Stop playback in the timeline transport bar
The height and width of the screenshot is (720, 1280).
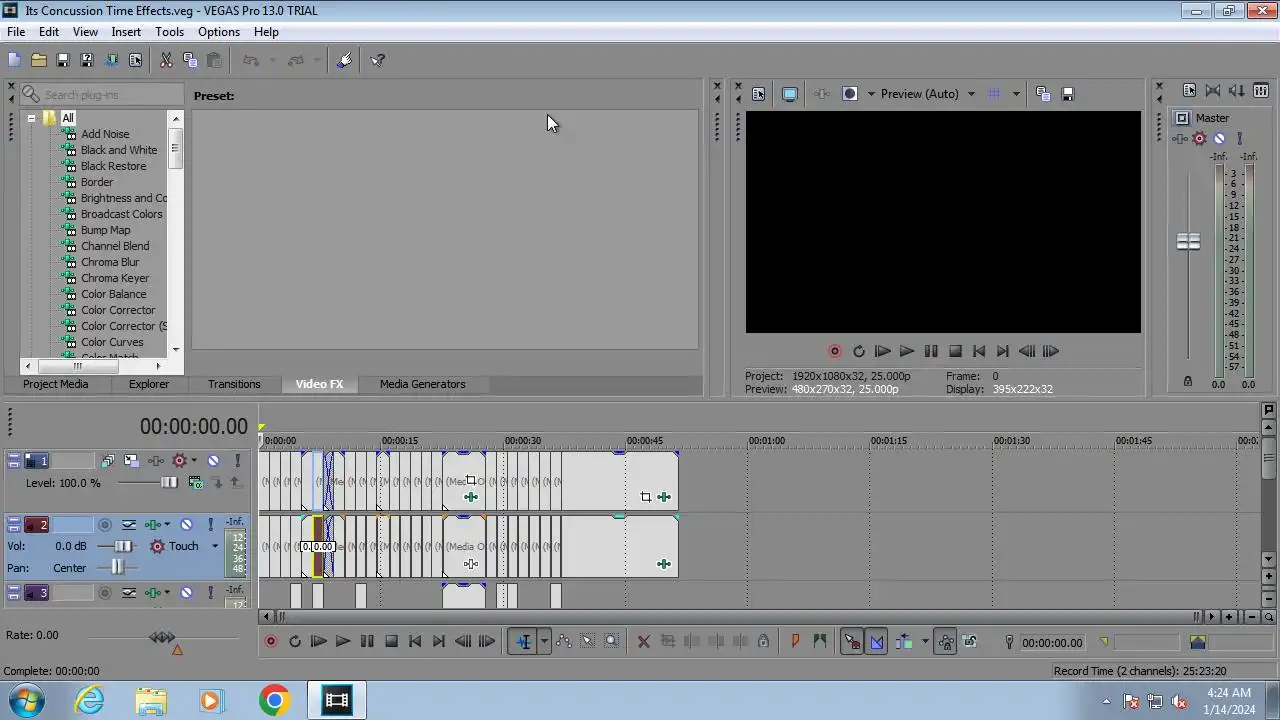391,642
